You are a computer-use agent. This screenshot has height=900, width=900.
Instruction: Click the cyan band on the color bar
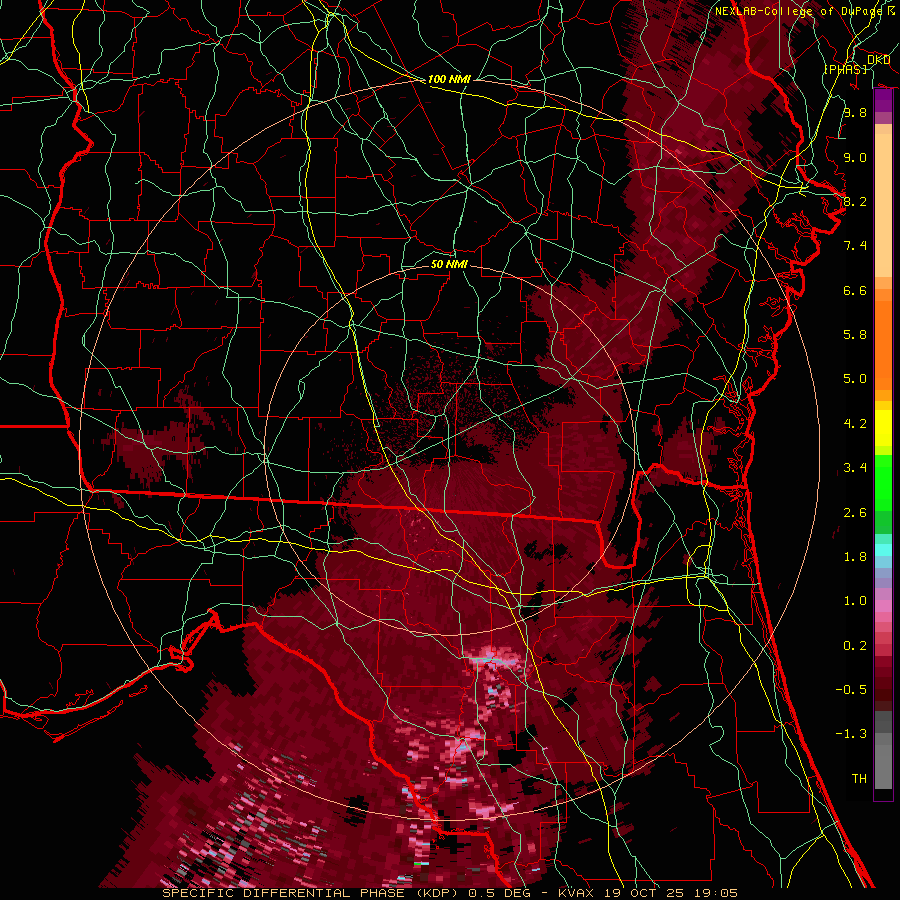coord(883,549)
